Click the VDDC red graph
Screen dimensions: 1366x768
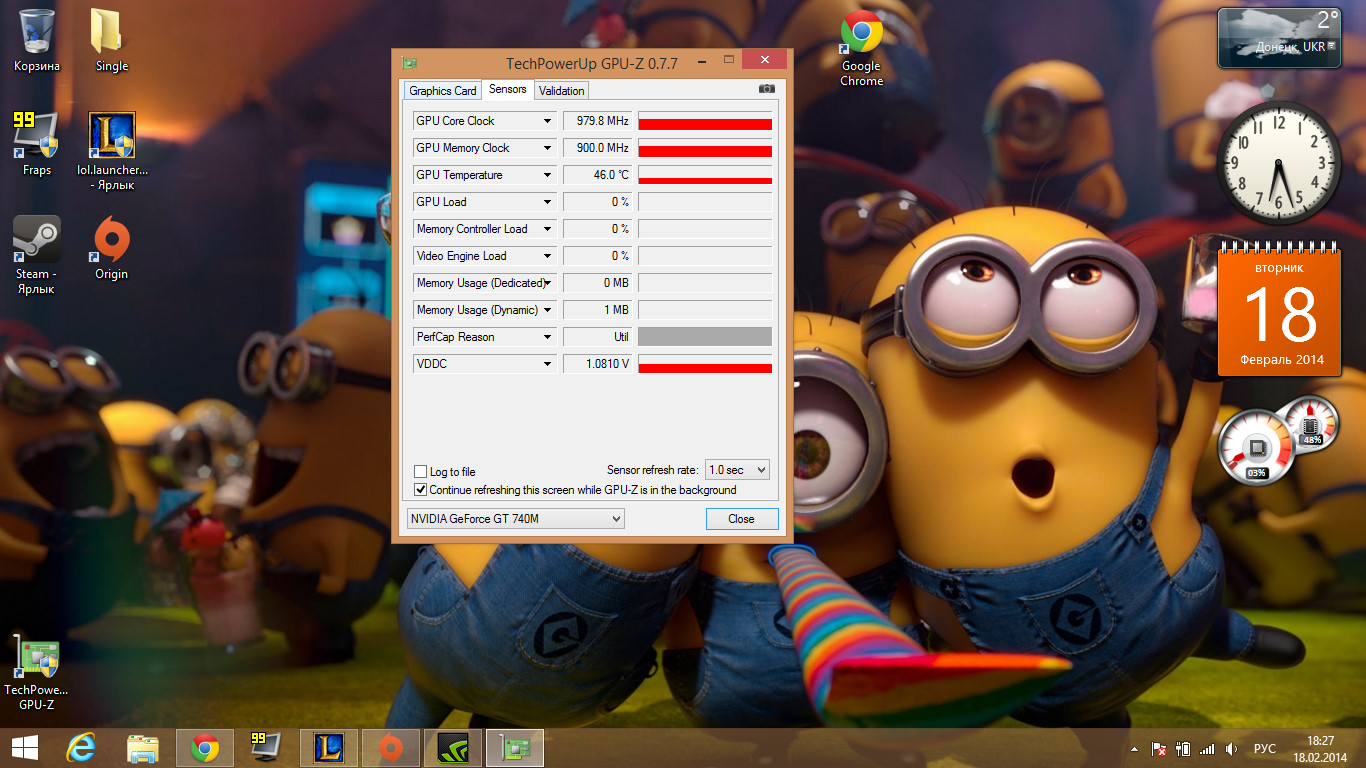pyautogui.click(x=705, y=364)
